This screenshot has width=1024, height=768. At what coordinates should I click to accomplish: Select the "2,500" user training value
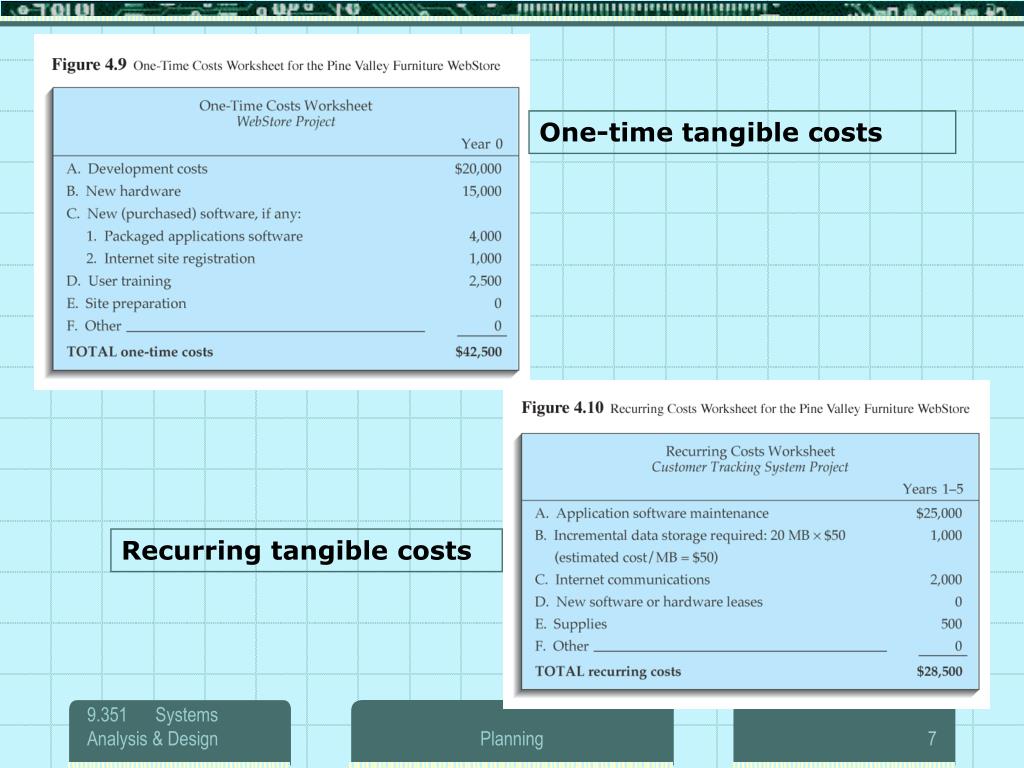(x=485, y=281)
